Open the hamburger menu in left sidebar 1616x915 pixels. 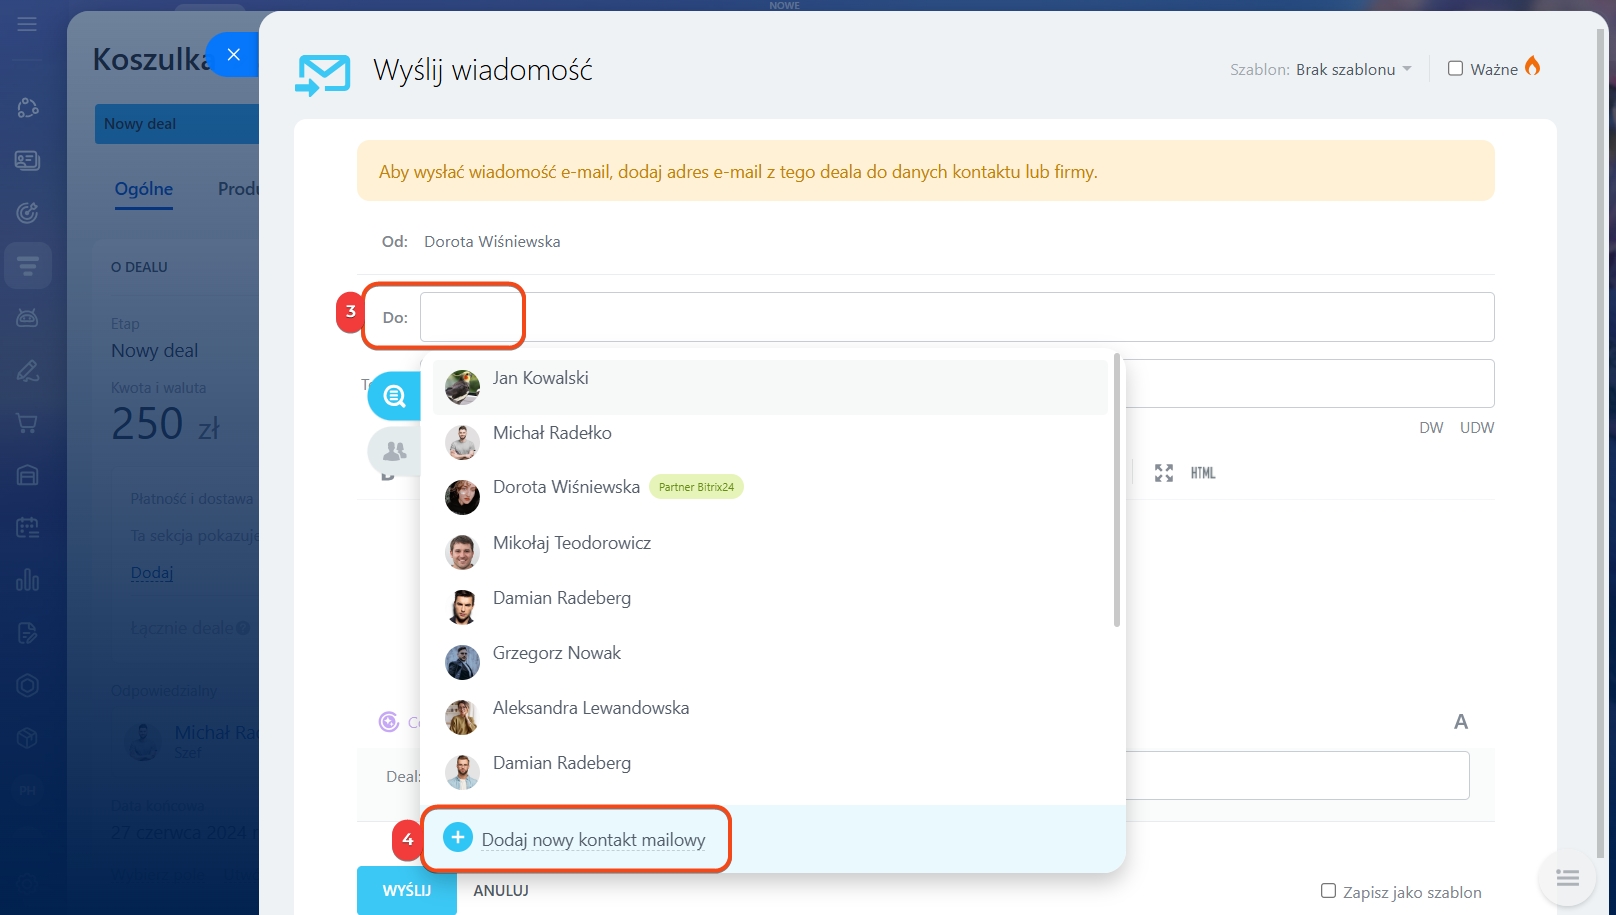coord(27,24)
